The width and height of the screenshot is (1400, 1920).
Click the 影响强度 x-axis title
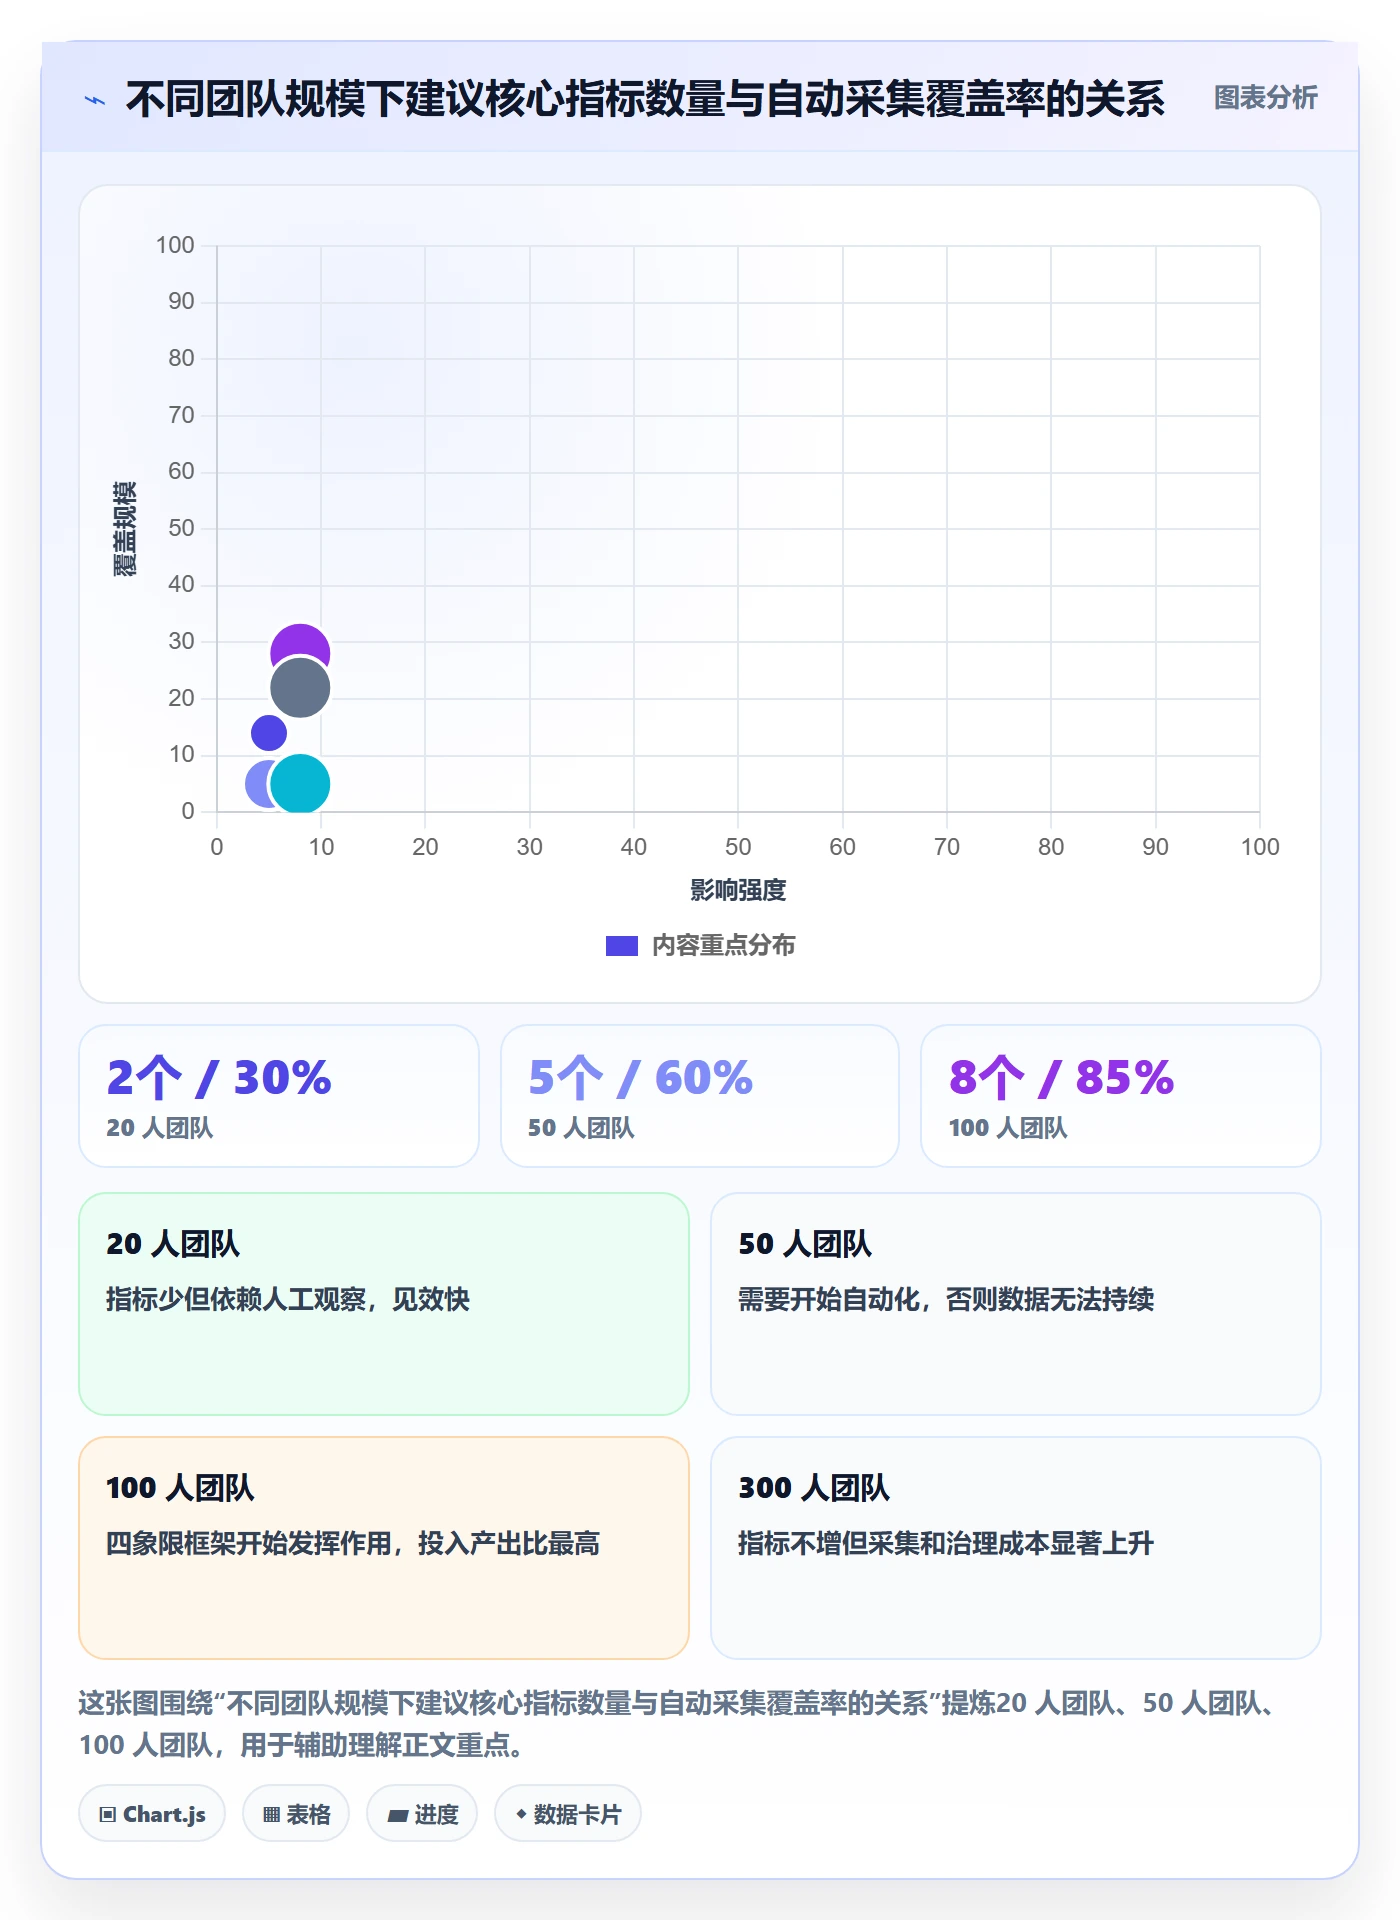click(738, 890)
